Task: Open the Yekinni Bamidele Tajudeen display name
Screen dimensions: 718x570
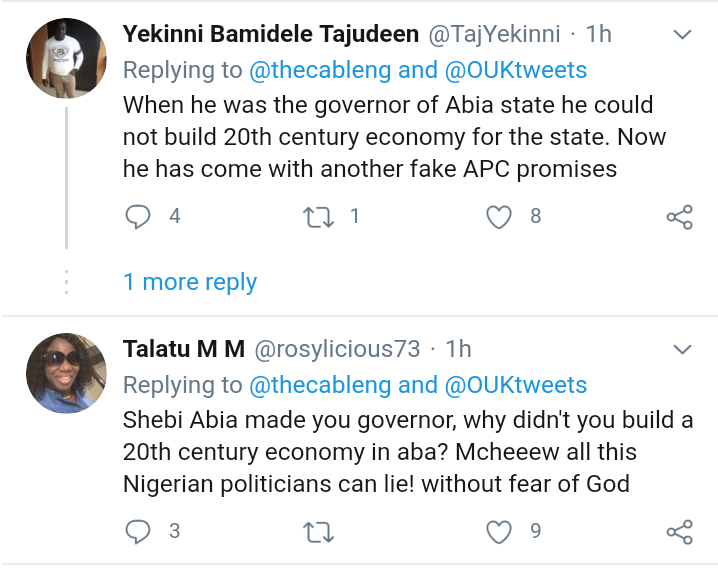Action: point(271,34)
